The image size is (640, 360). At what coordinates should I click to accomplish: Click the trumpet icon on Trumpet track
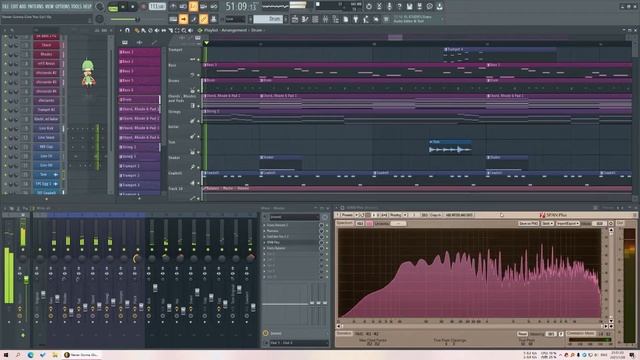(192, 59)
